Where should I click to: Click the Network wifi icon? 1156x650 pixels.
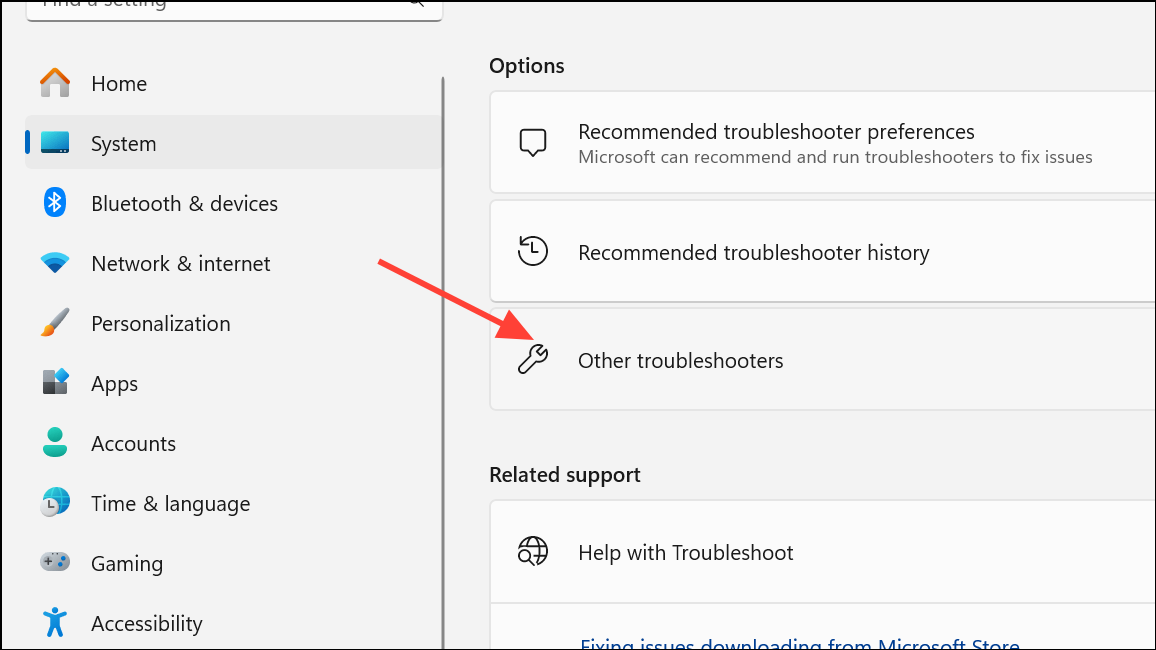click(55, 263)
